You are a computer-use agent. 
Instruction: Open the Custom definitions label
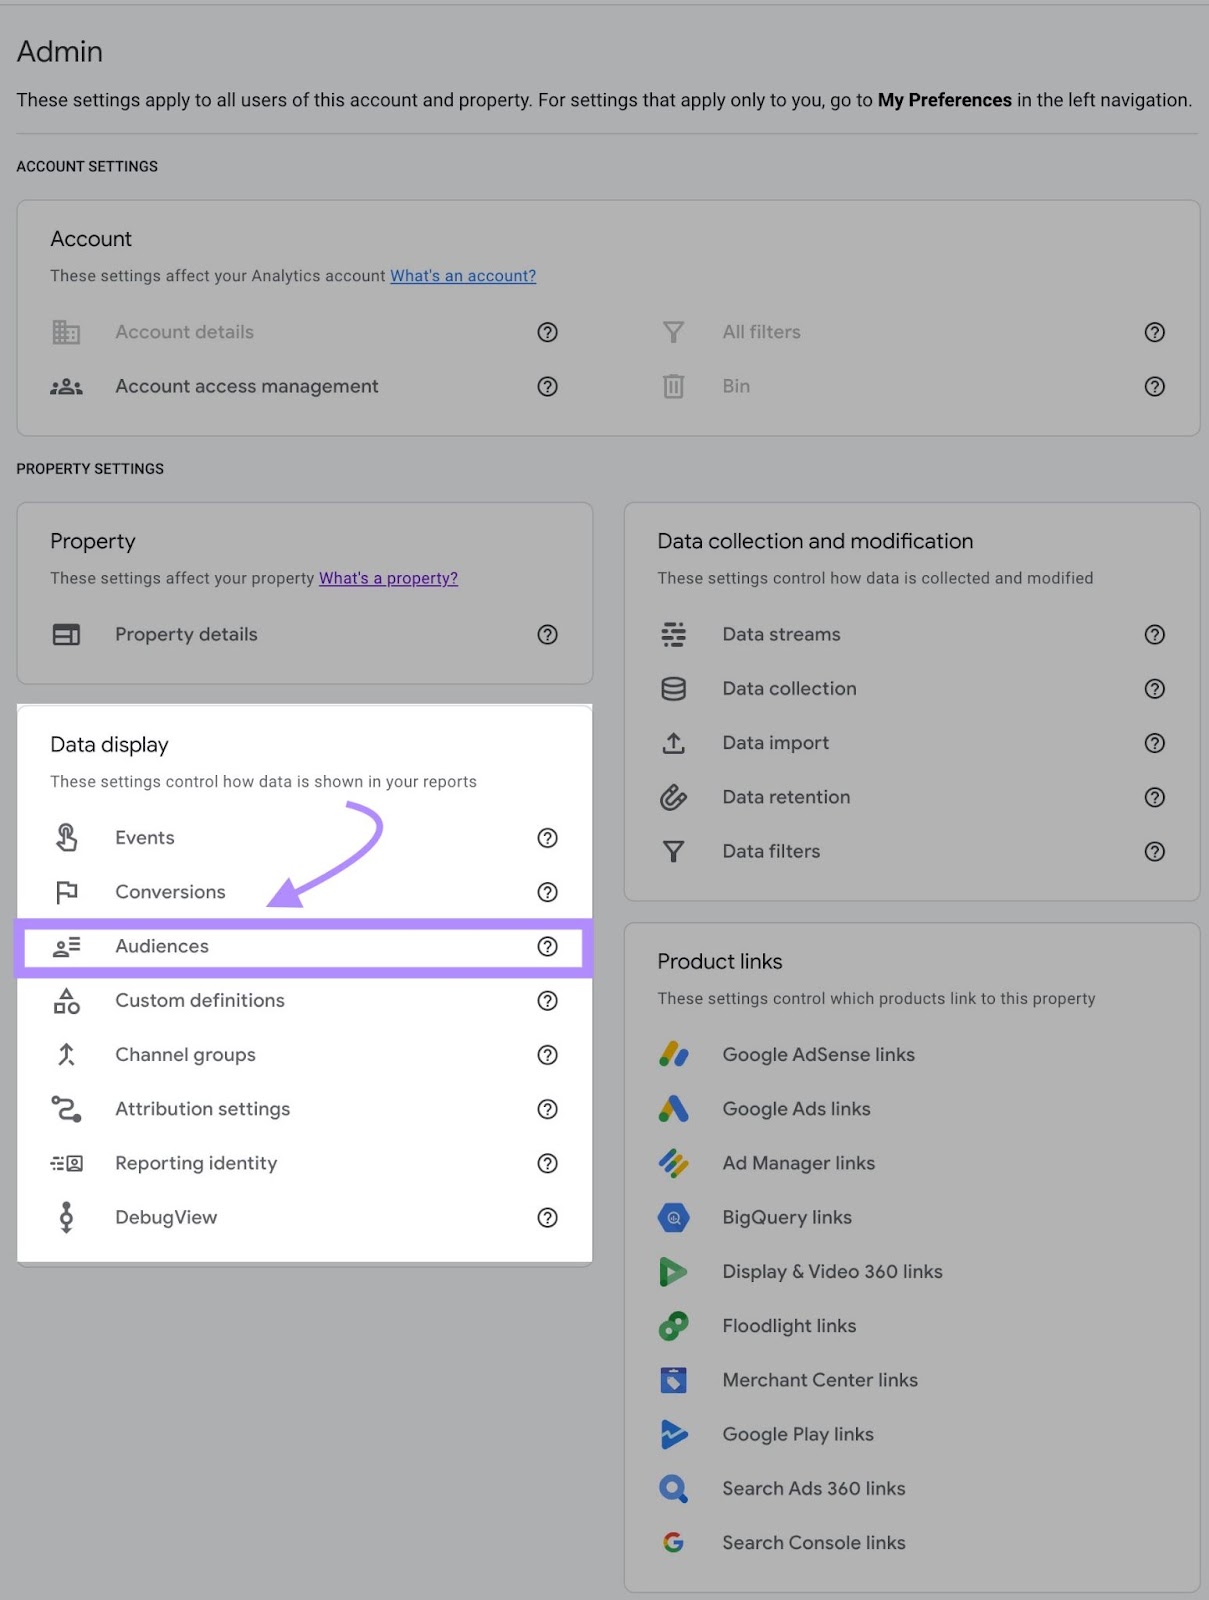pos(200,1000)
